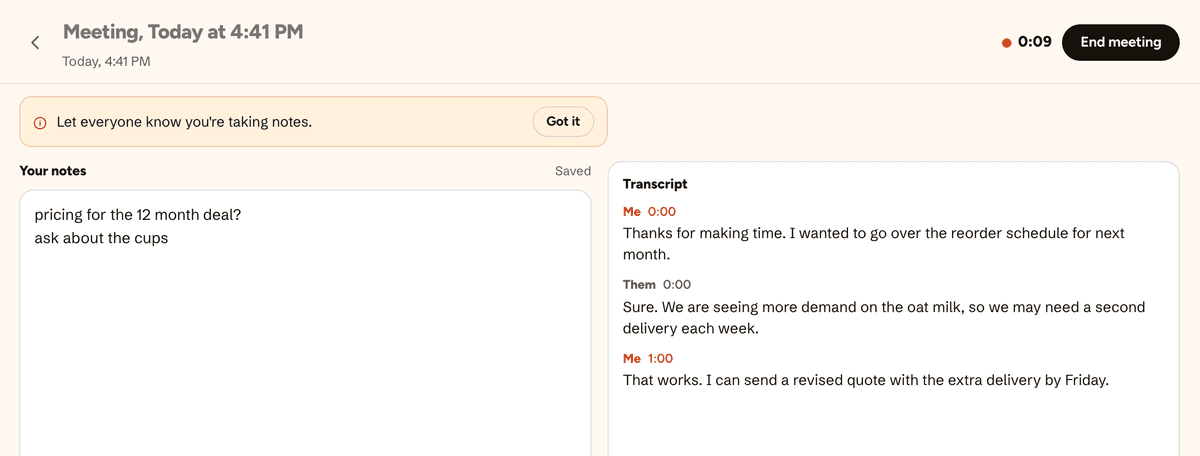The width and height of the screenshot is (1200, 456).
Task: Click the 'Me 1:00' speaker label
Action: pos(648,358)
